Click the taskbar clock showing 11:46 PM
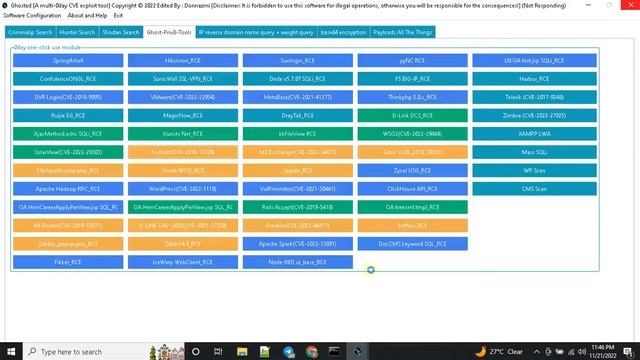This screenshot has height=360, width=640. (x=603, y=351)
